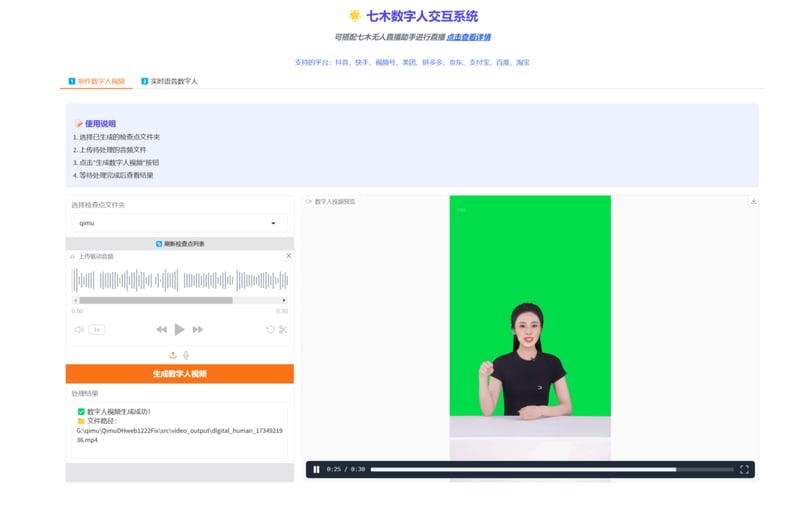Screen dimensions: 800x511
Task: Switch to the 实时语音数字人 tab
Action: click(x=169, y=81)
